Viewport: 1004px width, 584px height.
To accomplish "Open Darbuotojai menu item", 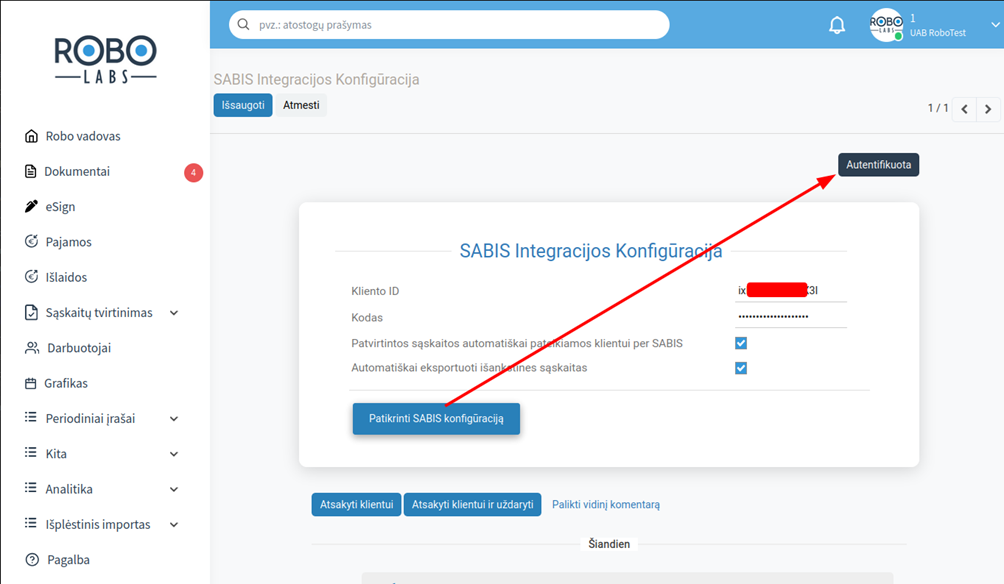I will (x=79, y=348).
